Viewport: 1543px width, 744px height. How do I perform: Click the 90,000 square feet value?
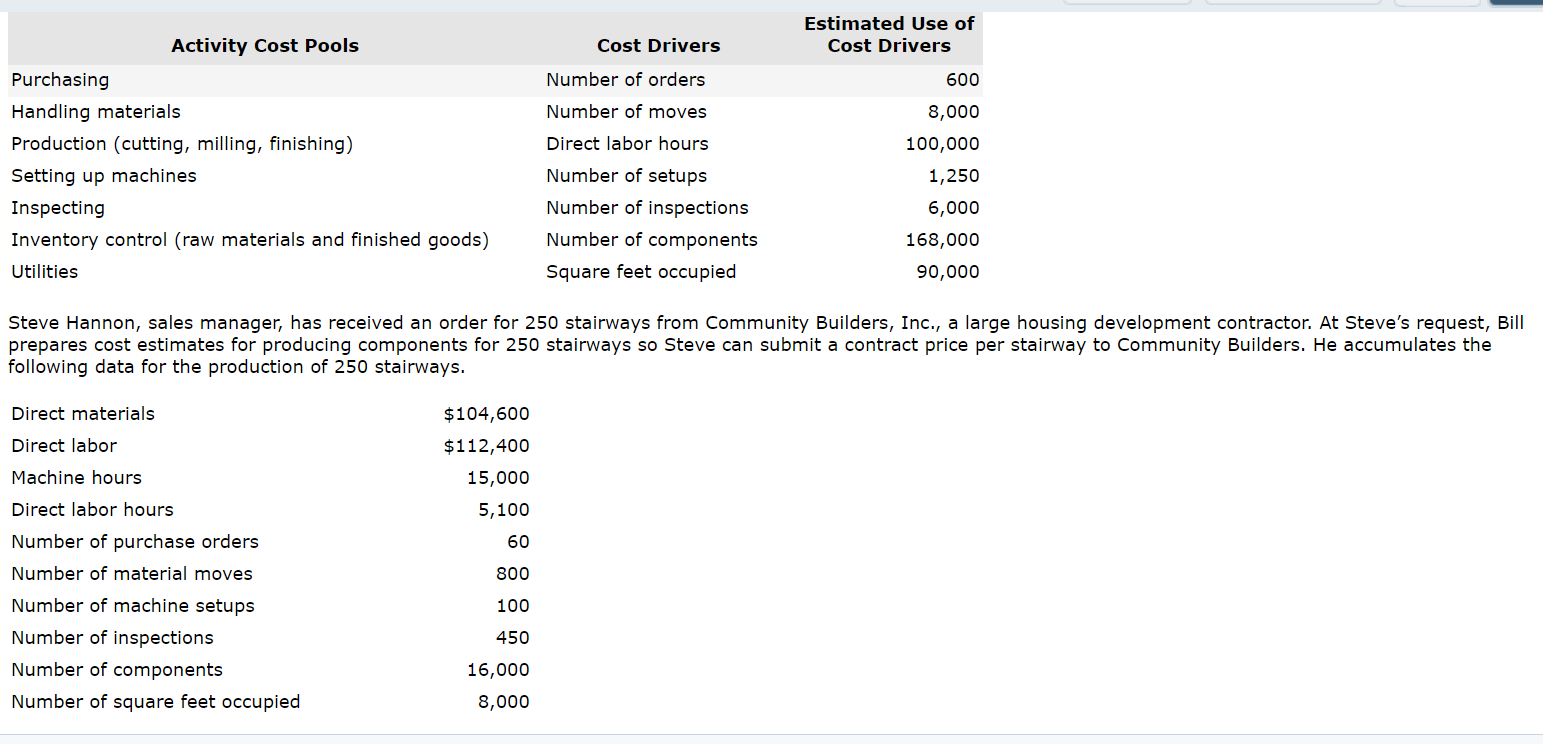point(948,271)
